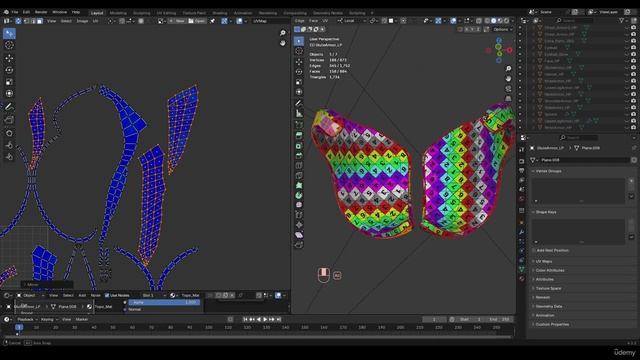Screen dimensions: 640x360
Task: Toggle Add Rest Position checkbox
Action: tap(533, 250)
